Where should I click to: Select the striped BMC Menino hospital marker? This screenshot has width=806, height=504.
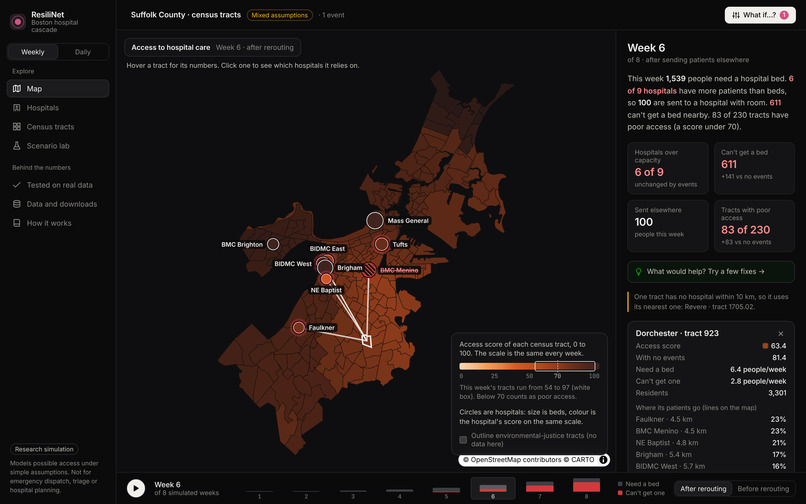pos(369,269)
